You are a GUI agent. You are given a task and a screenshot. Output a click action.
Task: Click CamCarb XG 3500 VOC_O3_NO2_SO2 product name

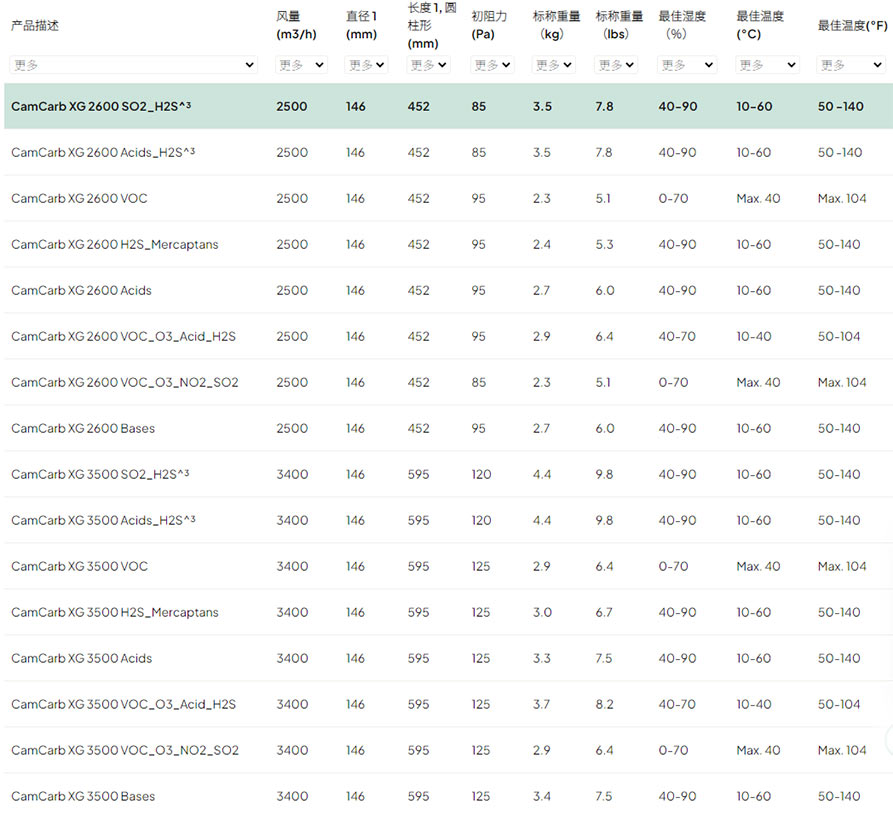pyautogui.click(x=125, y=751)
